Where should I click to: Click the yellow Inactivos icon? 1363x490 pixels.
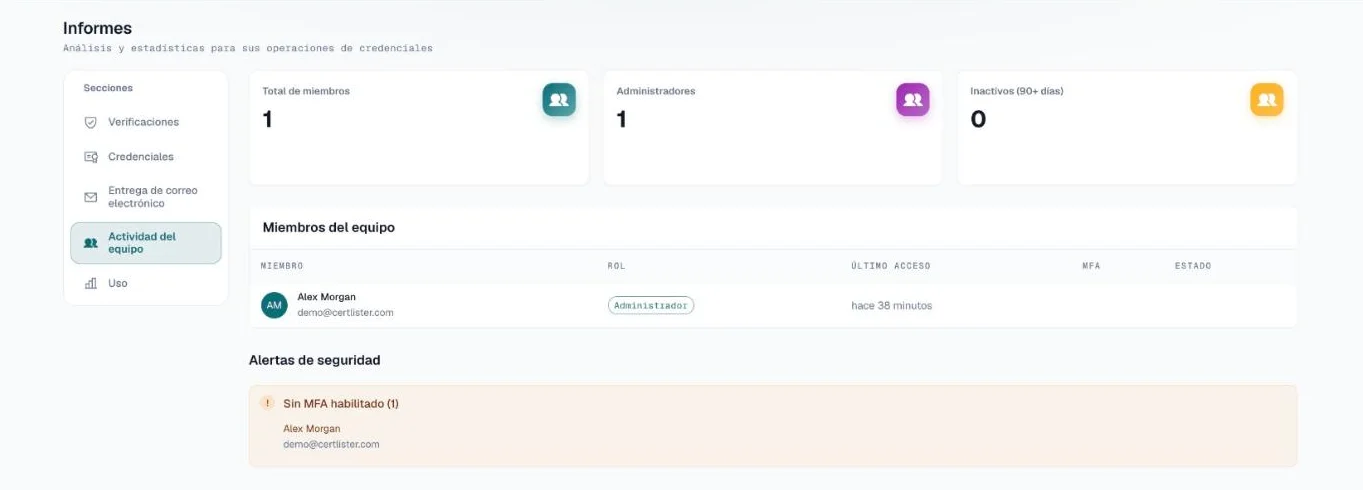click(1266, 100)
